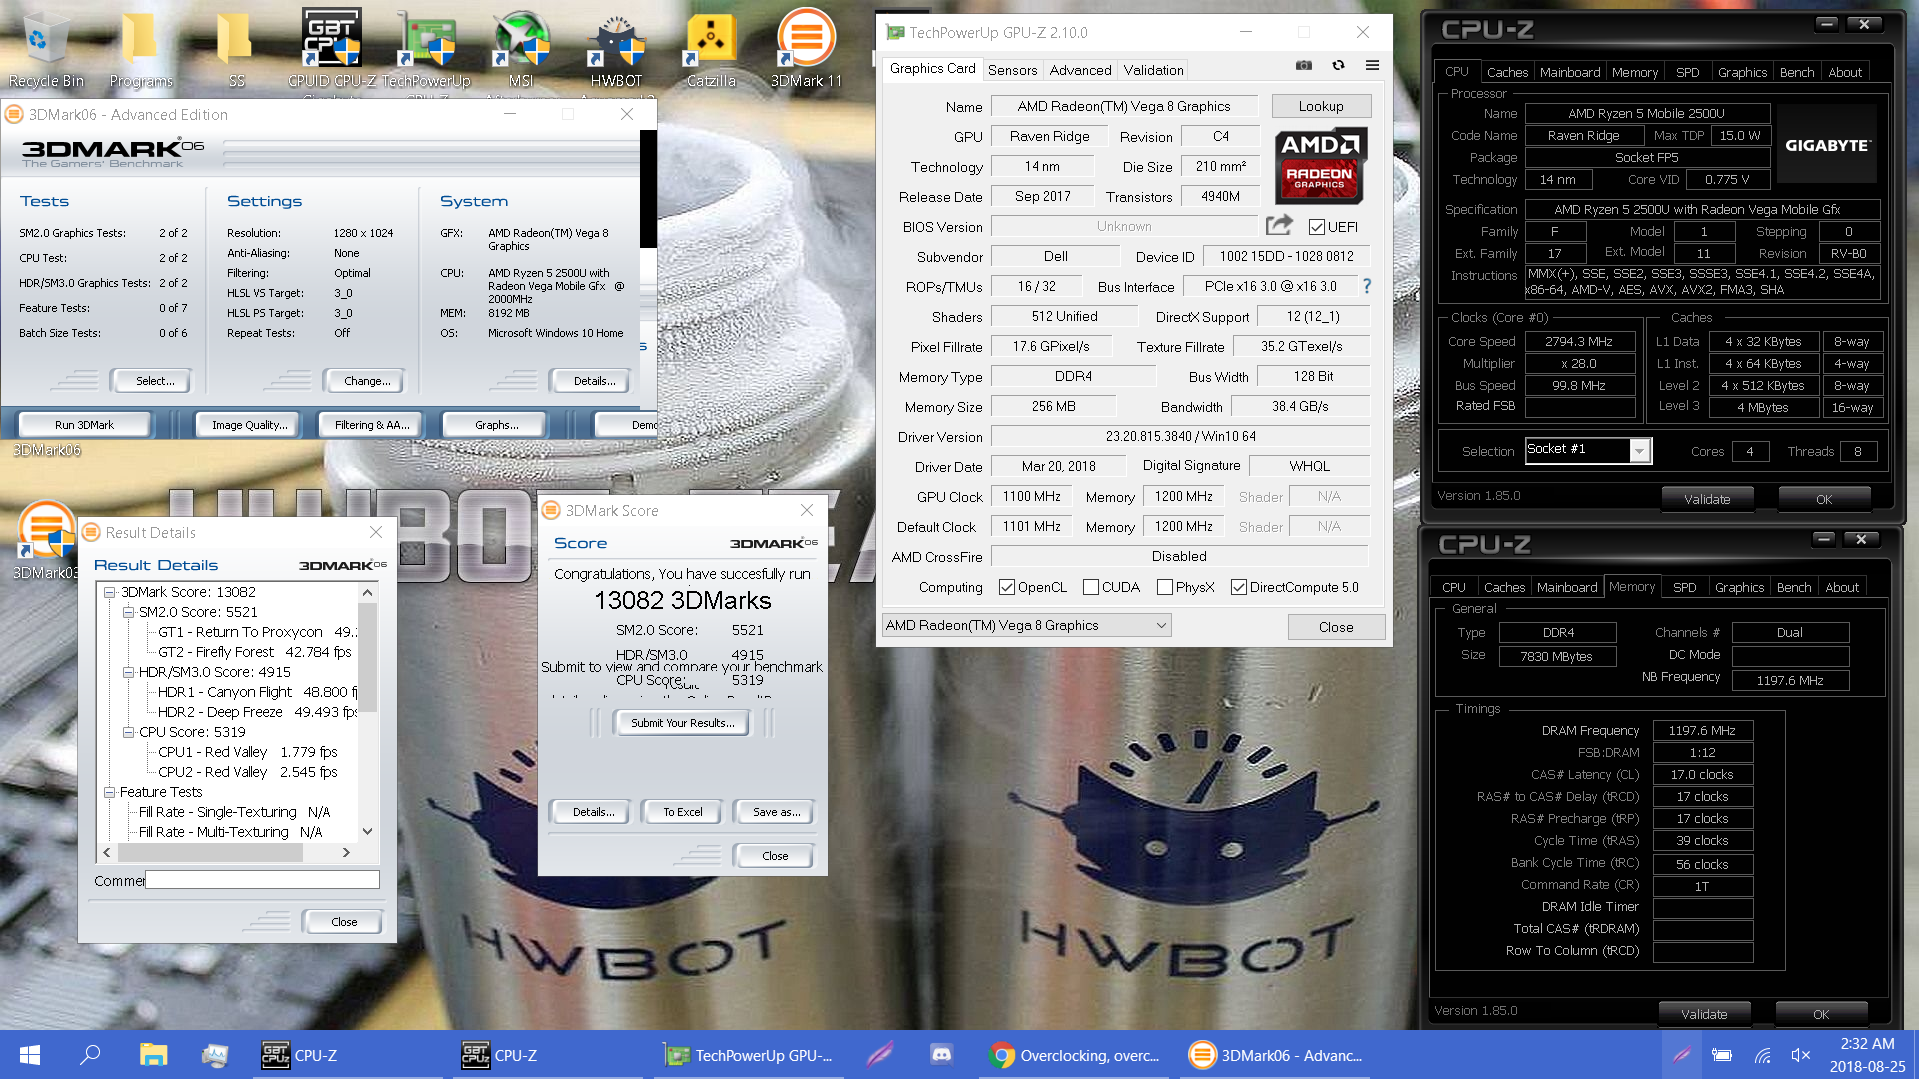
Task: Click the Image Quality button in 3DMark06
Action: pos(250,425)
